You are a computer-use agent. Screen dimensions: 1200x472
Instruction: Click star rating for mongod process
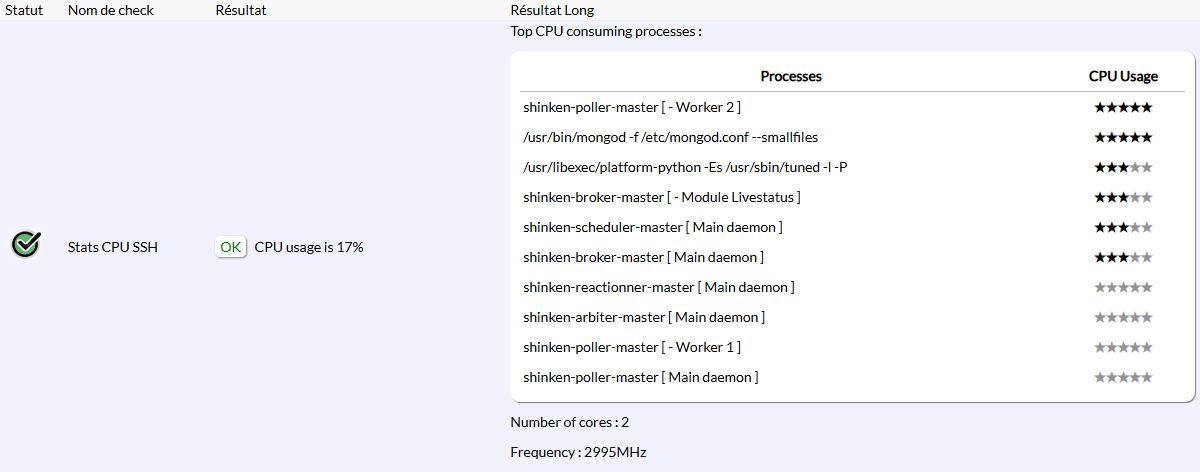pos(1123,137)
